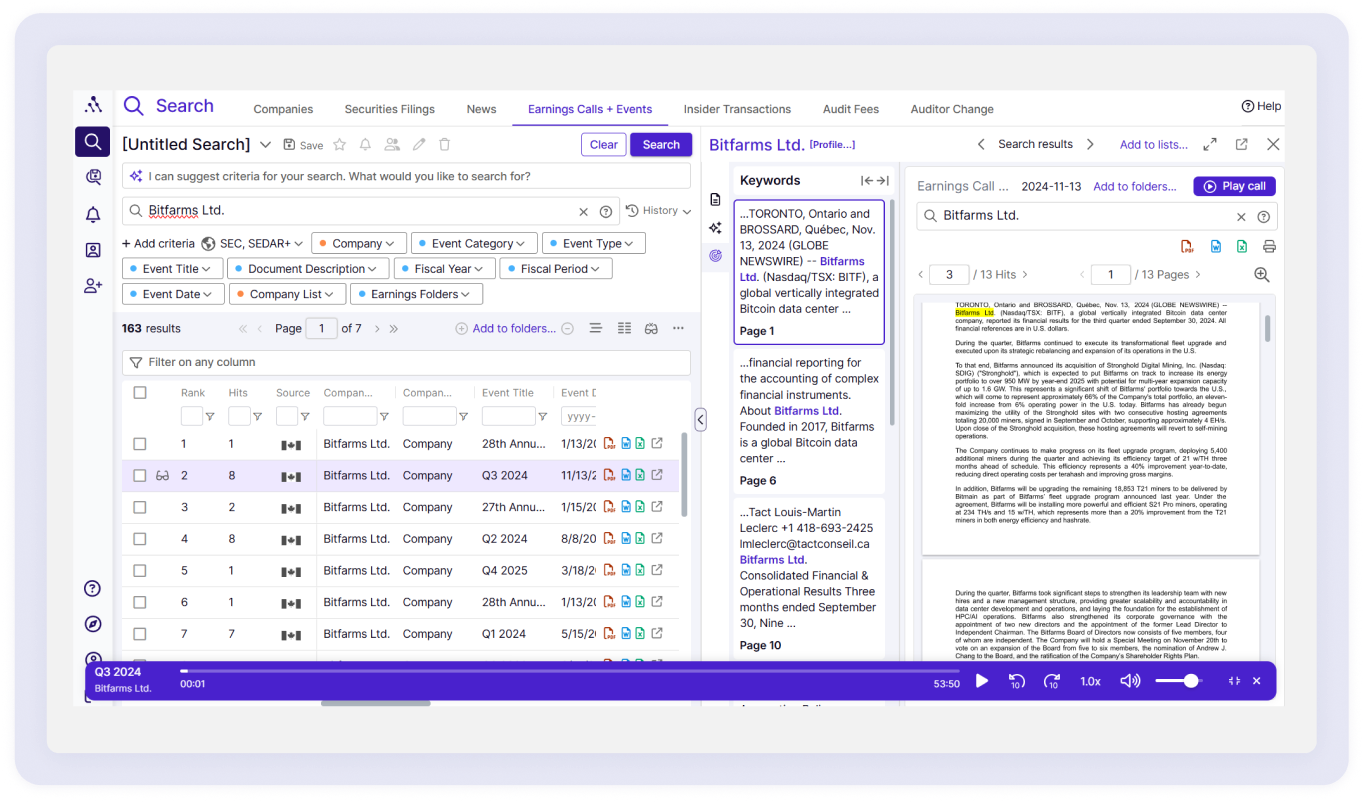This screenshot has width=1364, height=802.
Task: Open the Bitfarms Ltd. Profile link
Action: click(832, 145)
